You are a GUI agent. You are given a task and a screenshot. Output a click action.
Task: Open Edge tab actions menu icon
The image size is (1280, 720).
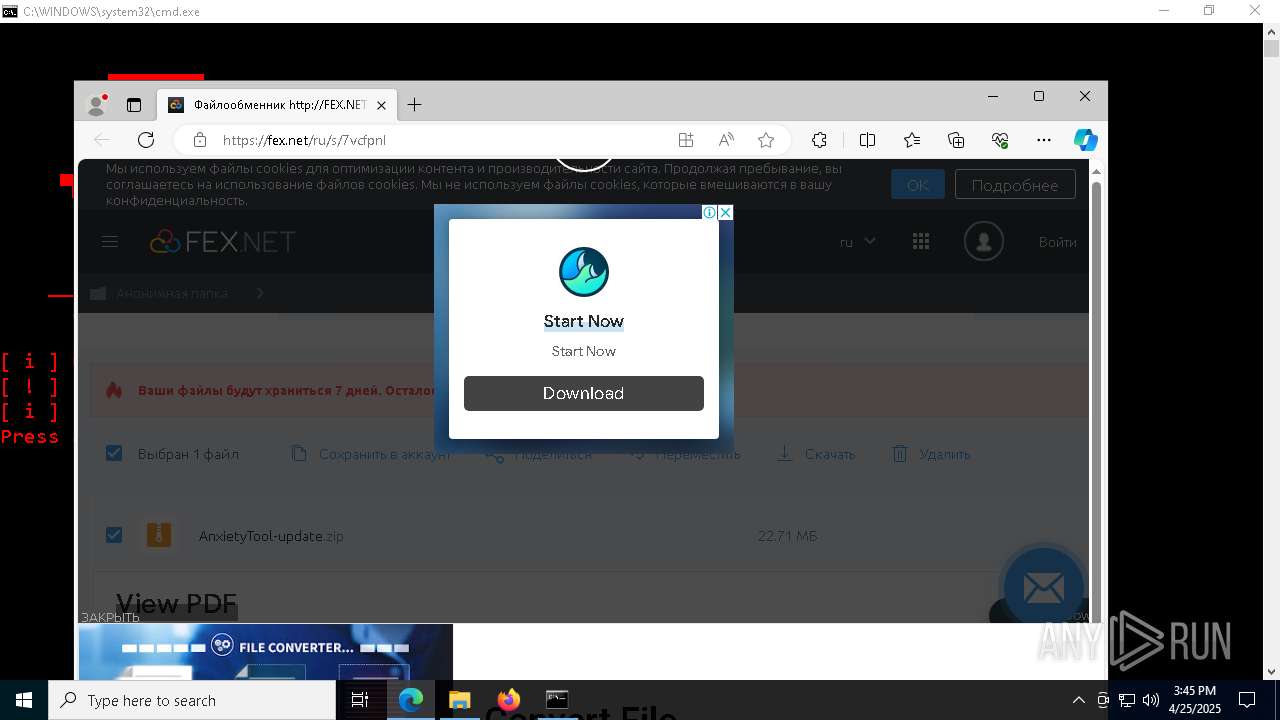click(134, 105)
